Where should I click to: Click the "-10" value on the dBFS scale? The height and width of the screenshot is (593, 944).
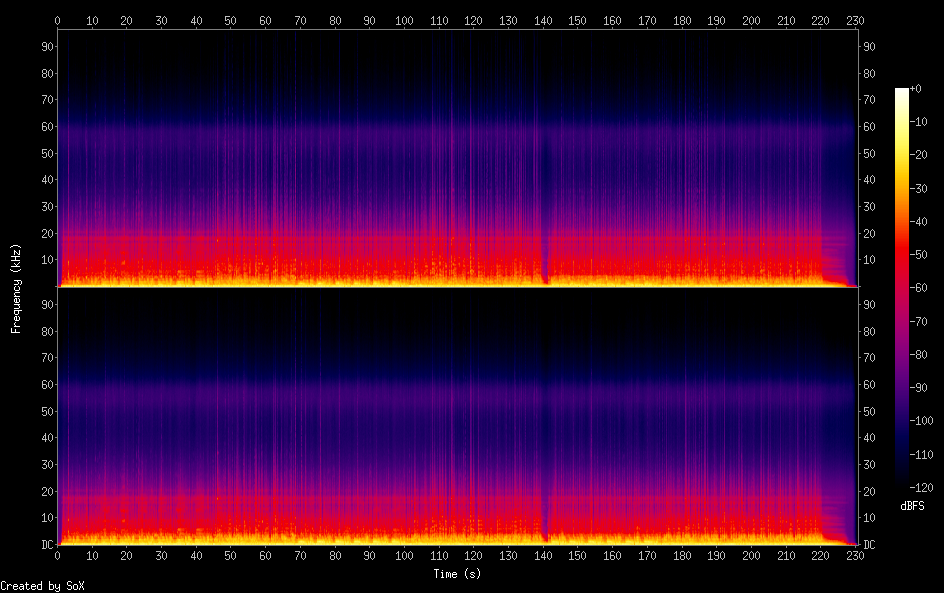click(x=918, y=122)
